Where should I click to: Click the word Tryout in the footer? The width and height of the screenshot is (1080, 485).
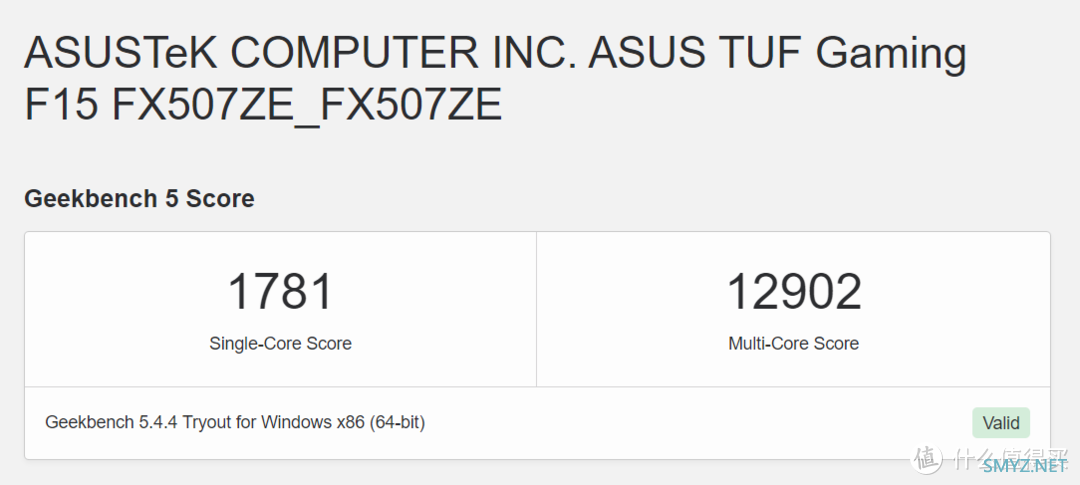(208, 423)
